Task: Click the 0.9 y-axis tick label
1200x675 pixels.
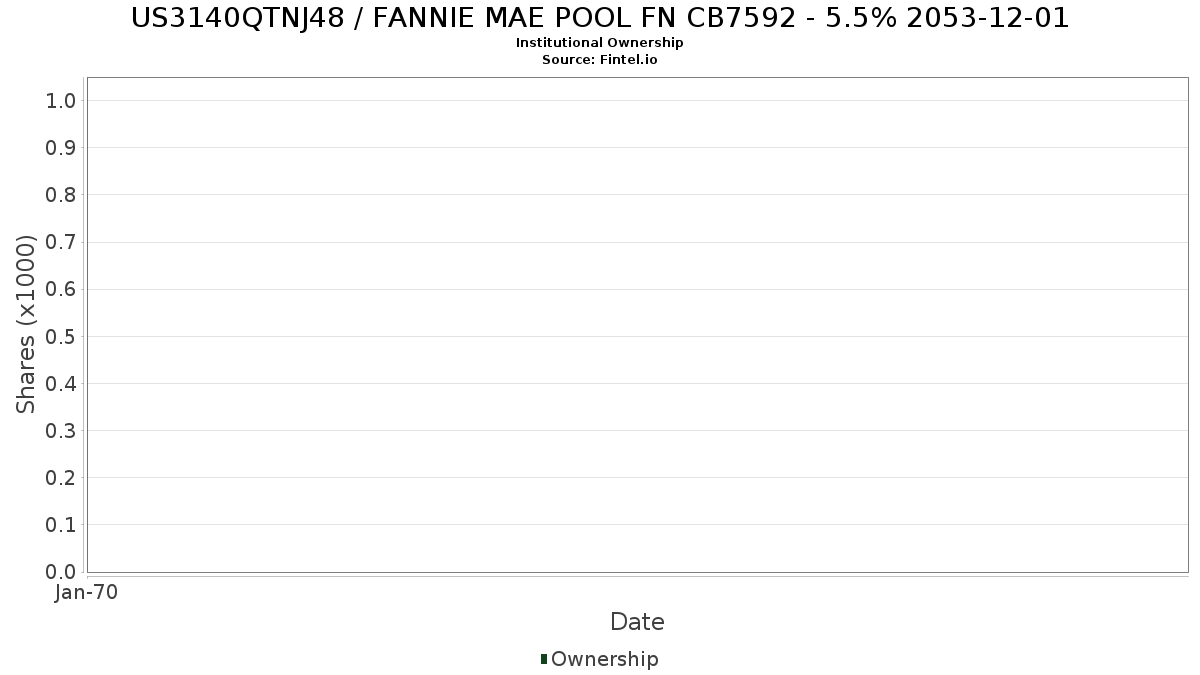Action: 61,147
